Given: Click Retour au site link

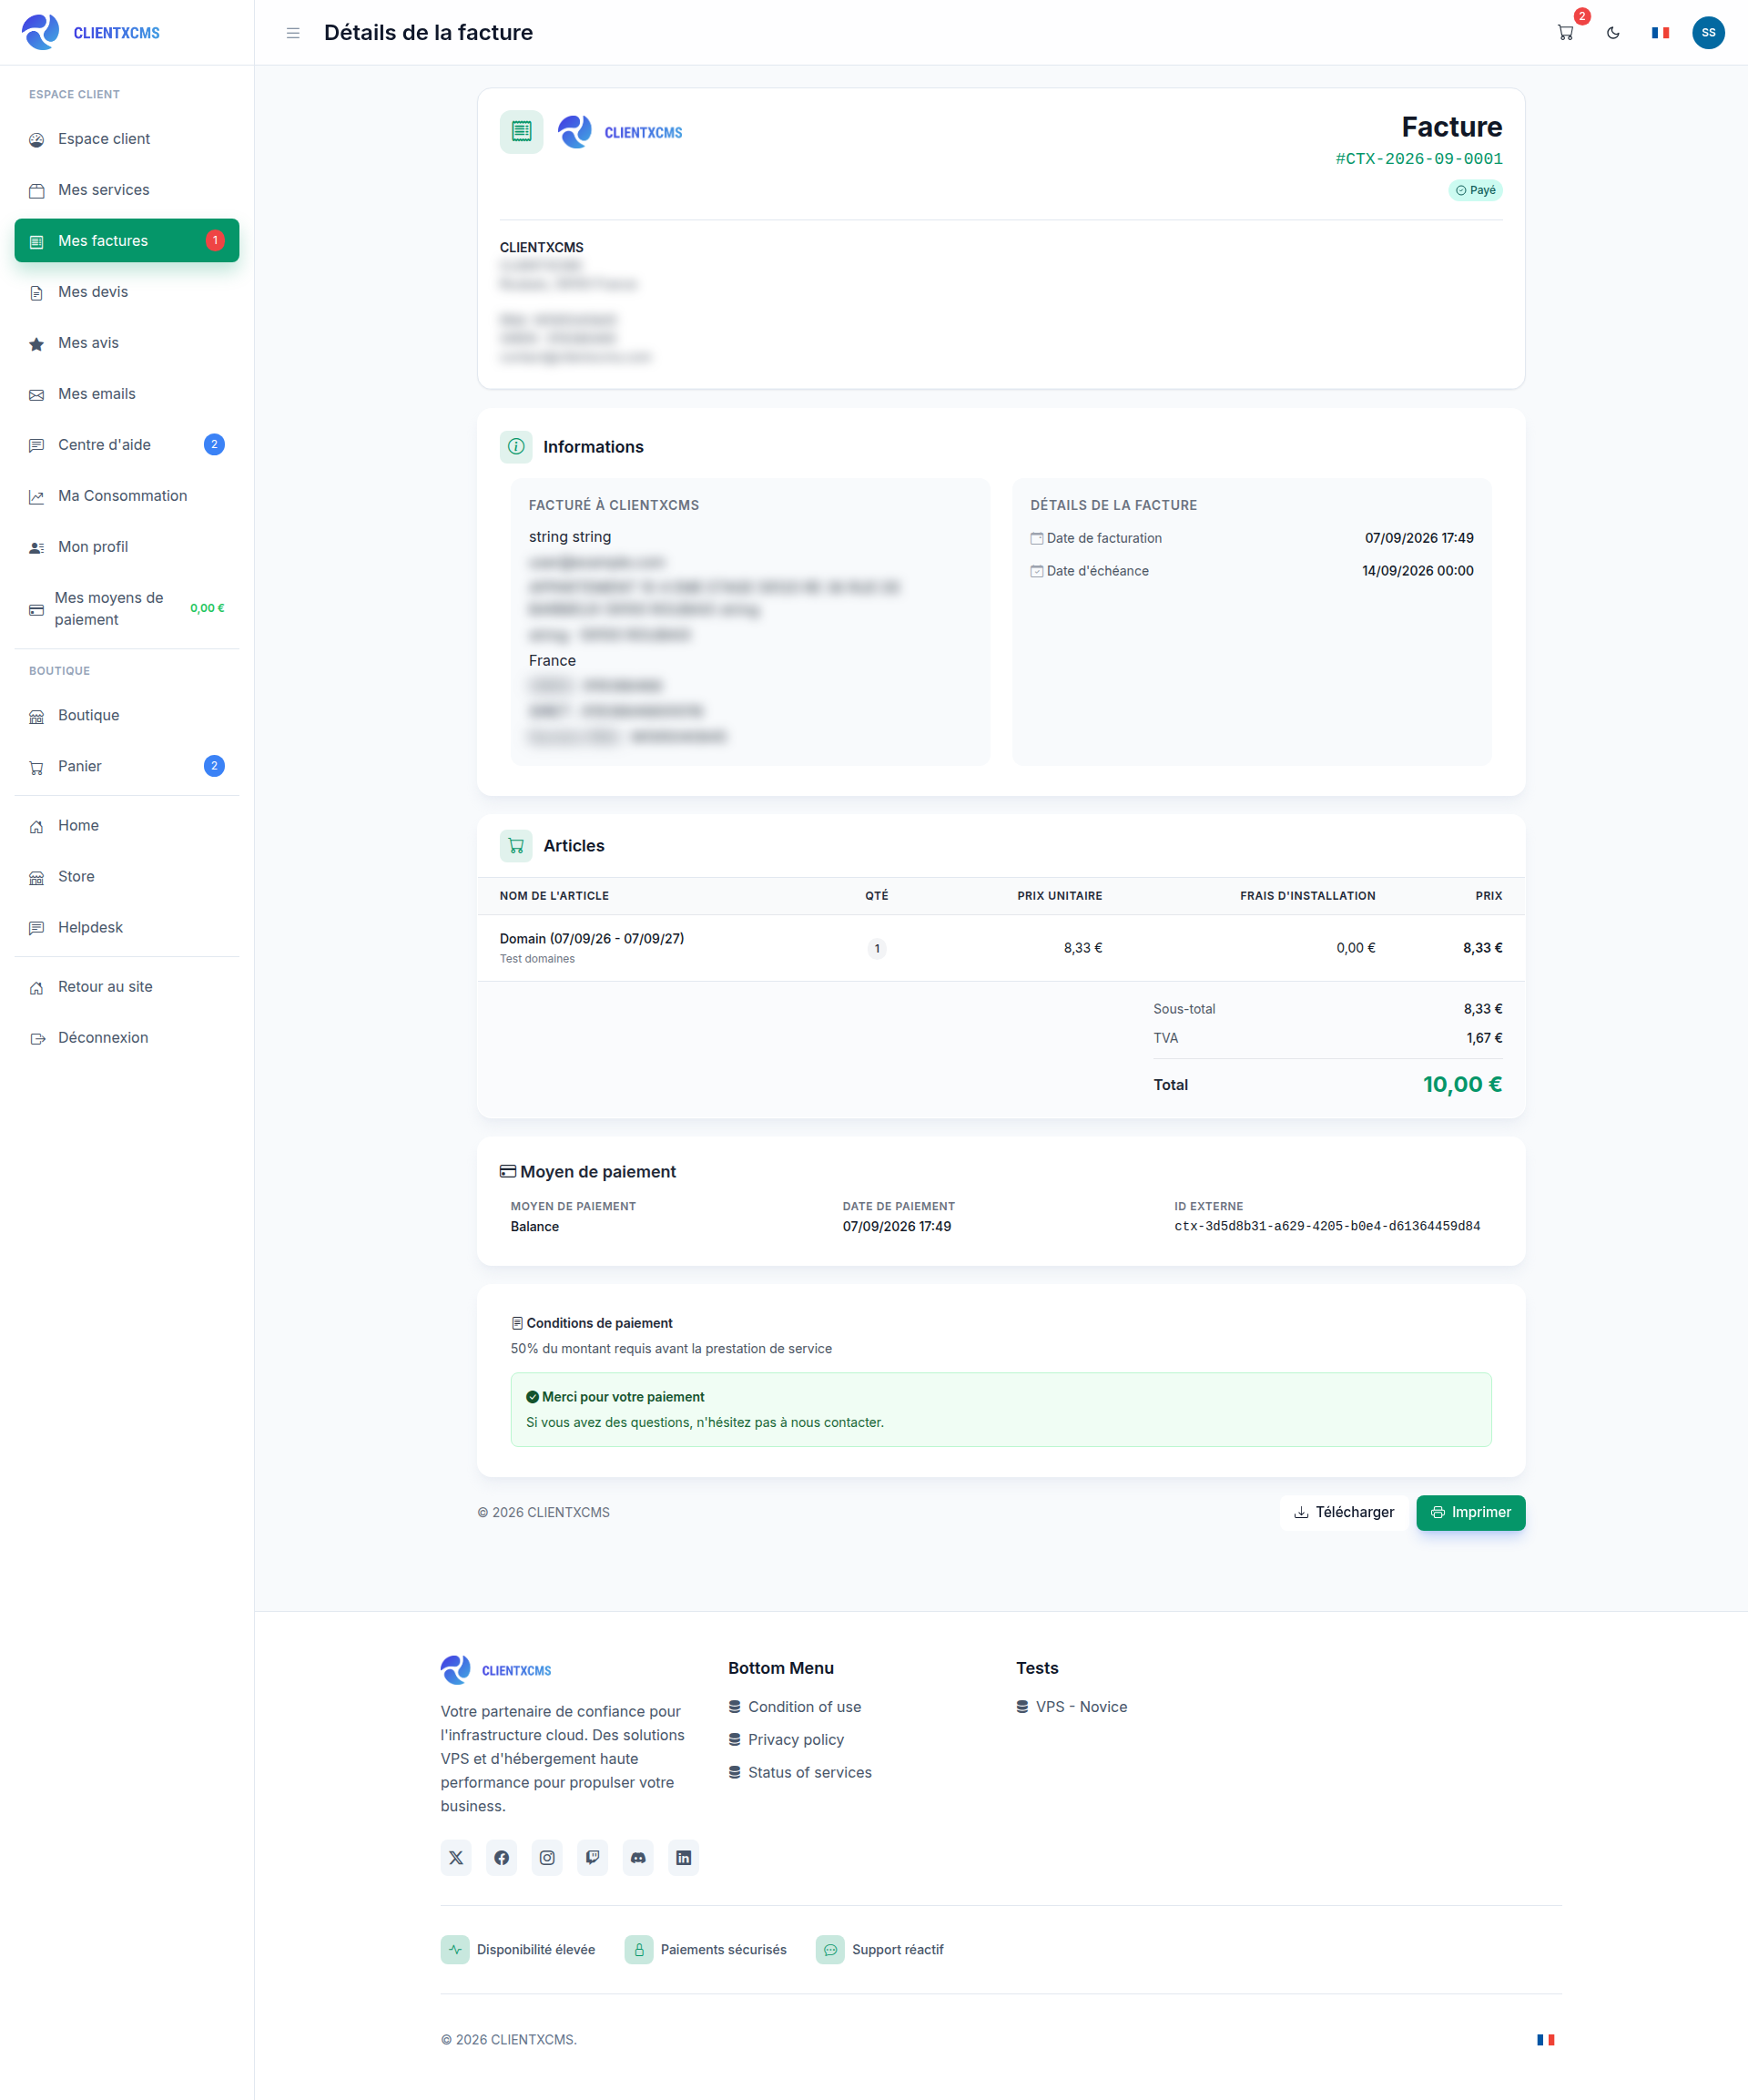Looking at the screenshot, I should pyautogui.click(x=127, y=986).
